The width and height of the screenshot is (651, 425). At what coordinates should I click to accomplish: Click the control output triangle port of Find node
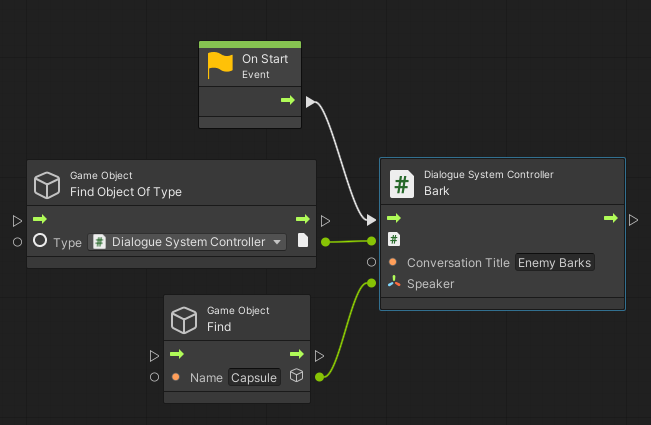(319, 356)
